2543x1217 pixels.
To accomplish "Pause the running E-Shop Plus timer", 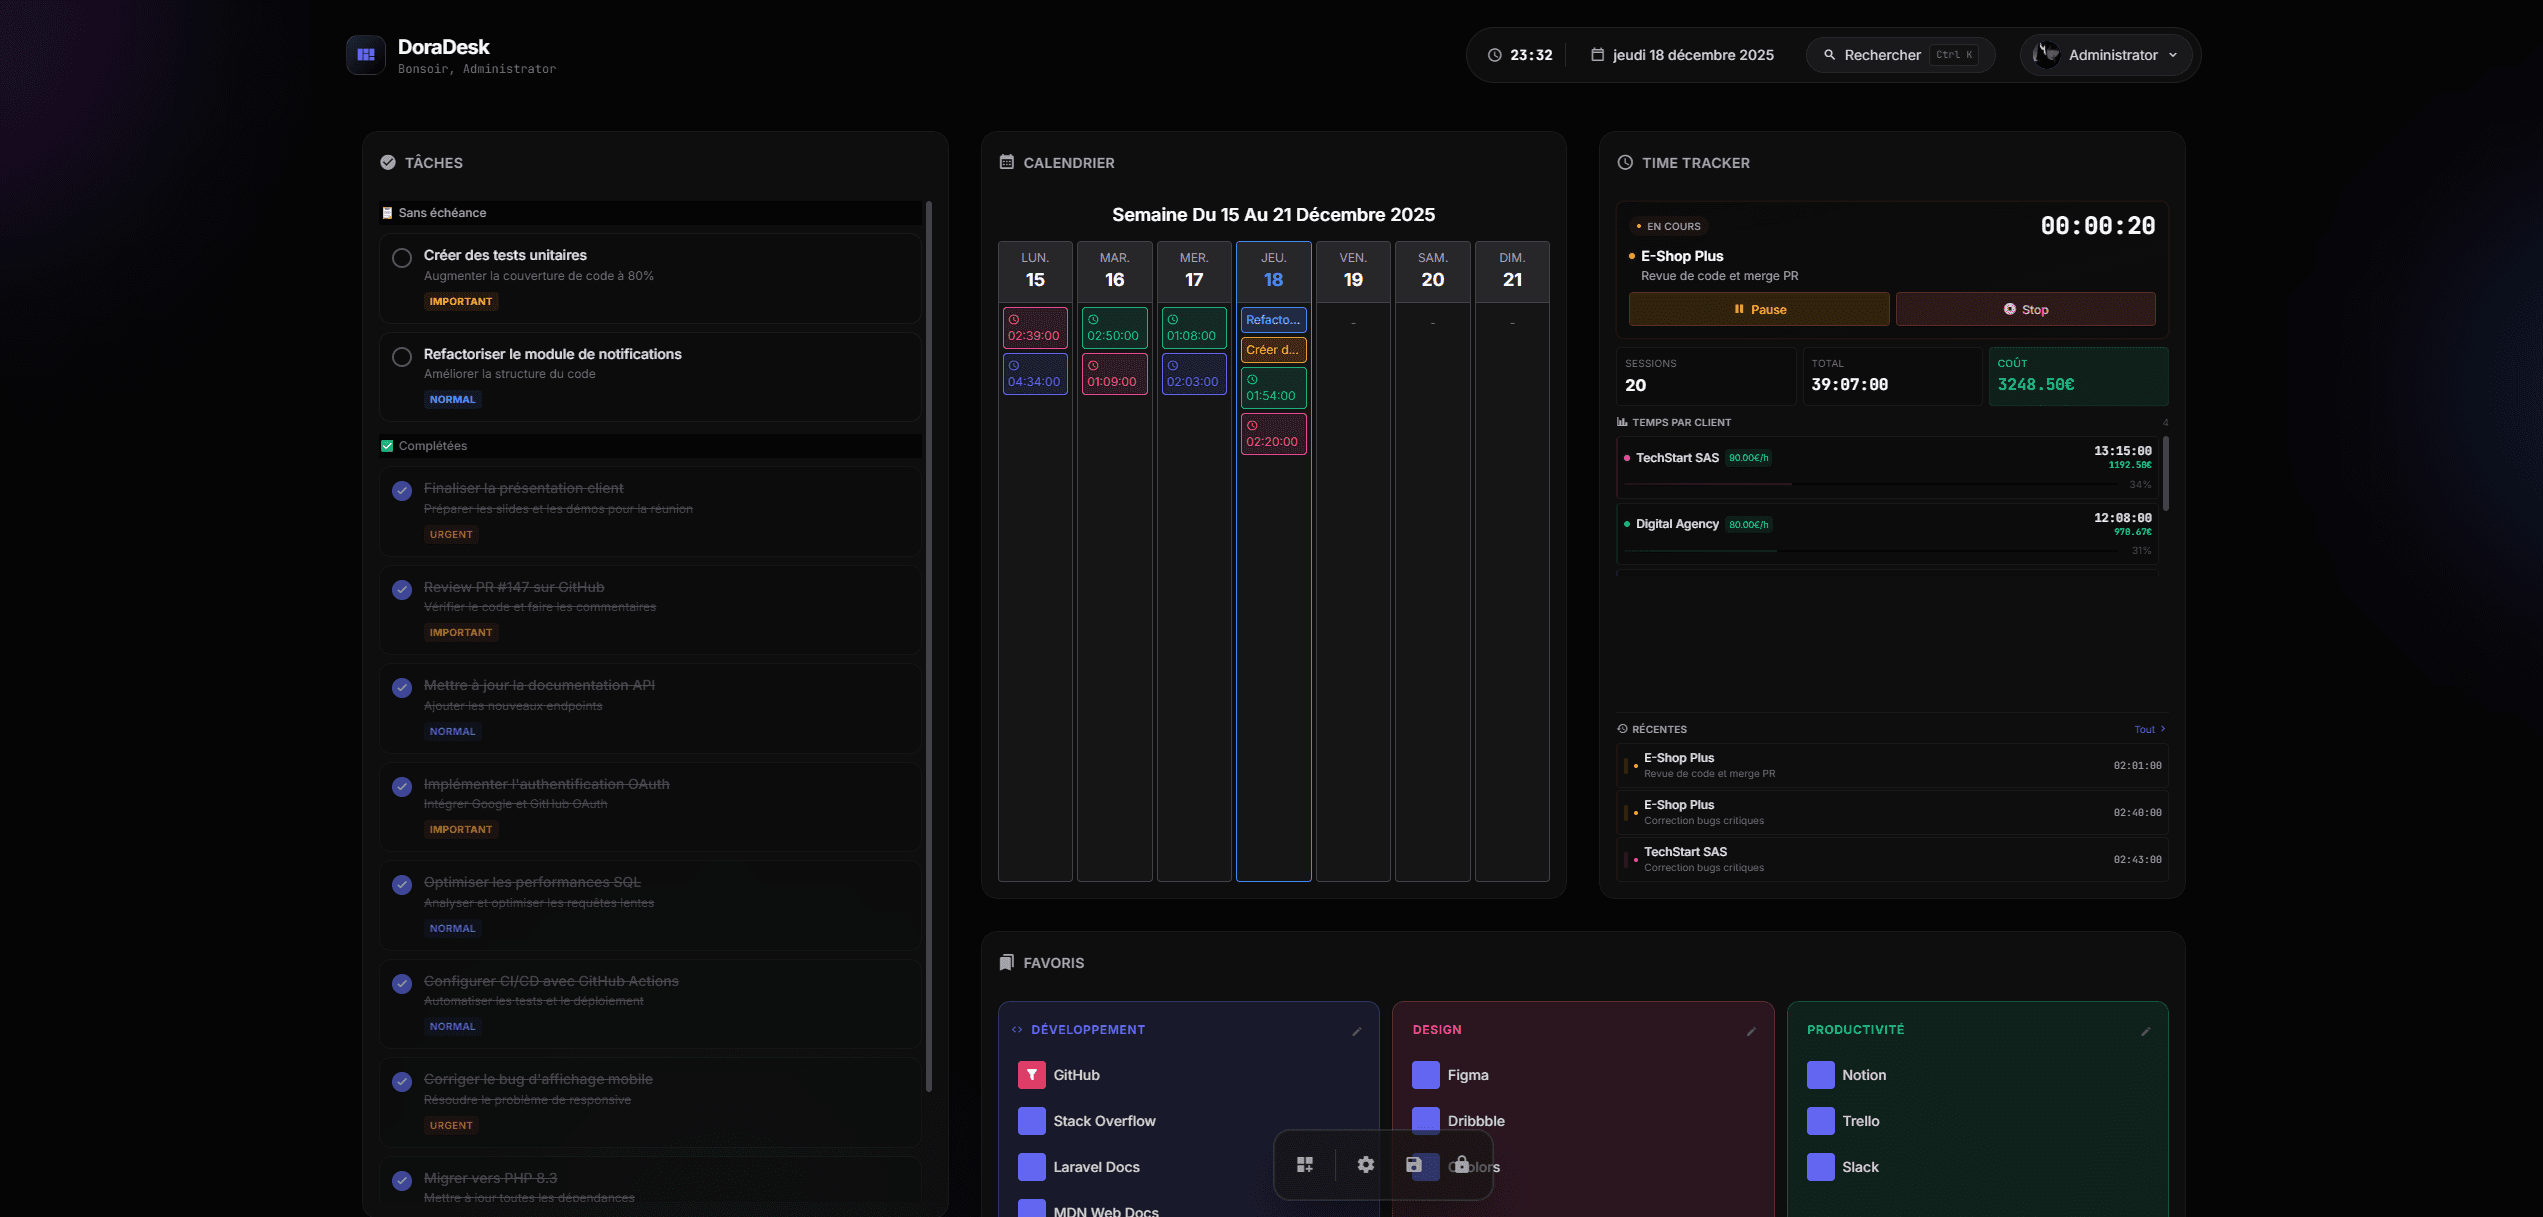I will [1758, 309].
